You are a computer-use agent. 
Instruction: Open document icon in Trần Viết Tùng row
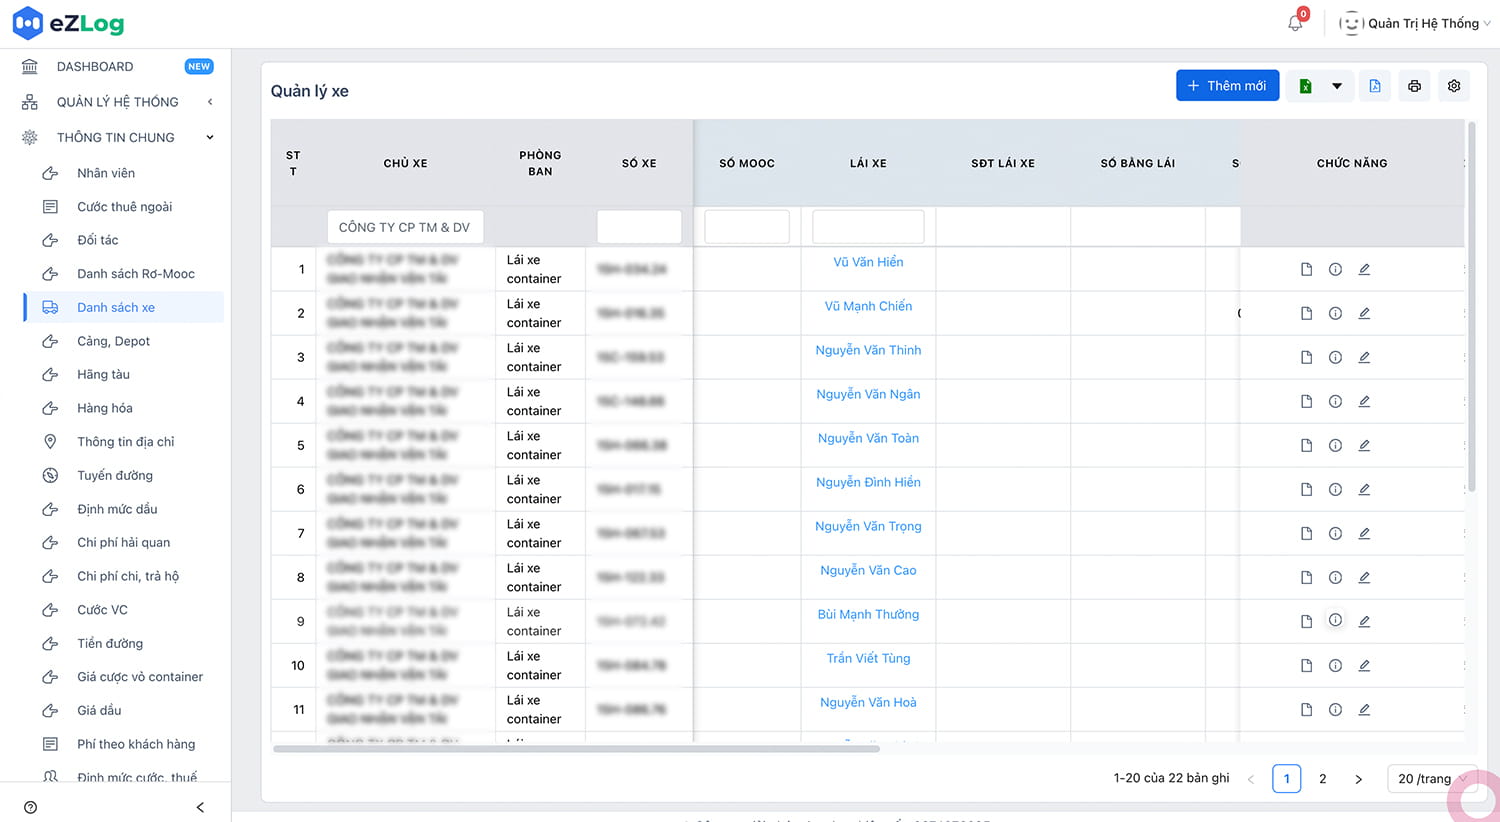tap(1306, 665)
